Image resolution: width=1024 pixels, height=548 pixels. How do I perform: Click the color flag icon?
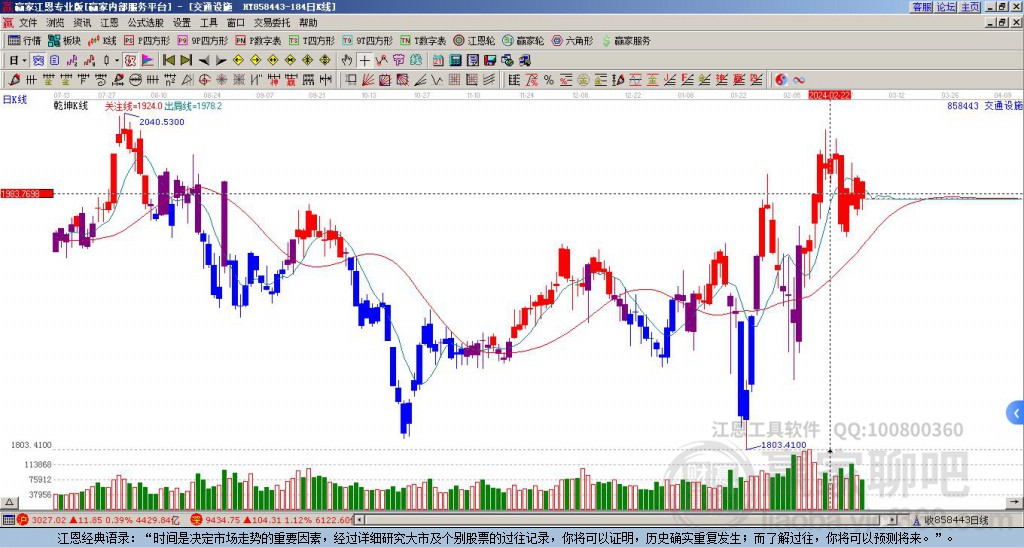[x=148, y=61]
